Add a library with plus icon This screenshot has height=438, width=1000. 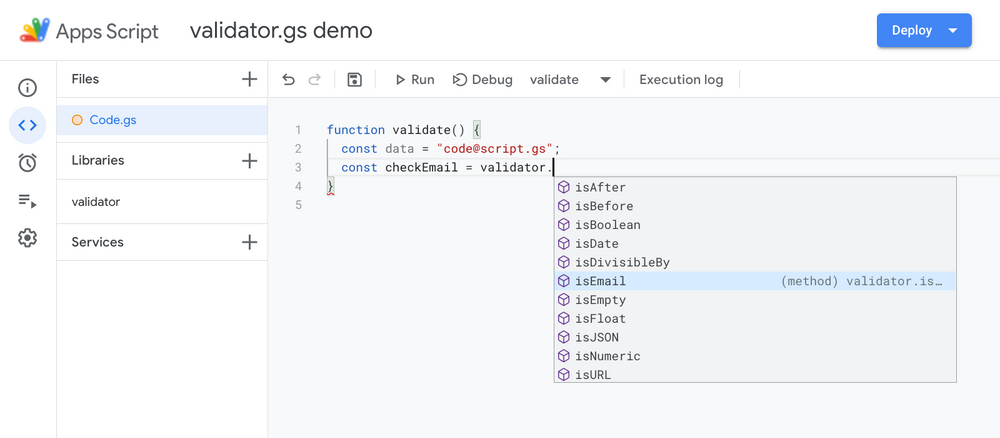249,160
